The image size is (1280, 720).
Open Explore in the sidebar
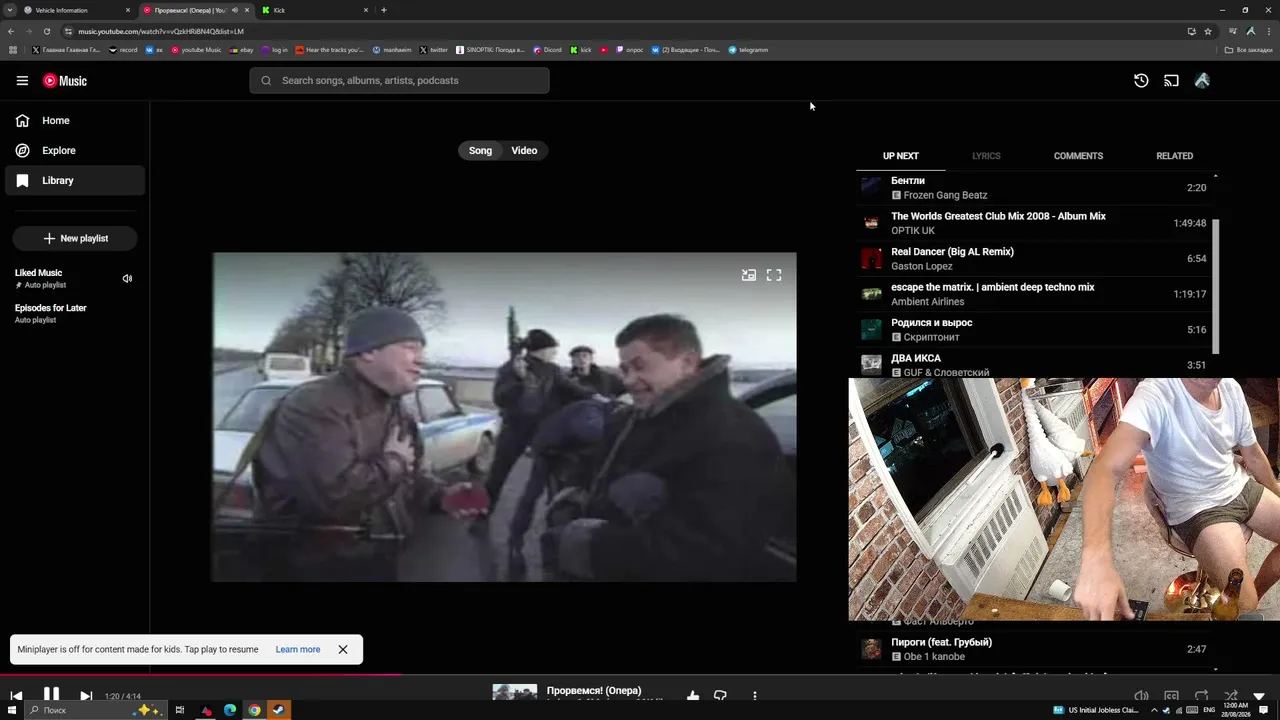coord(75,151)
